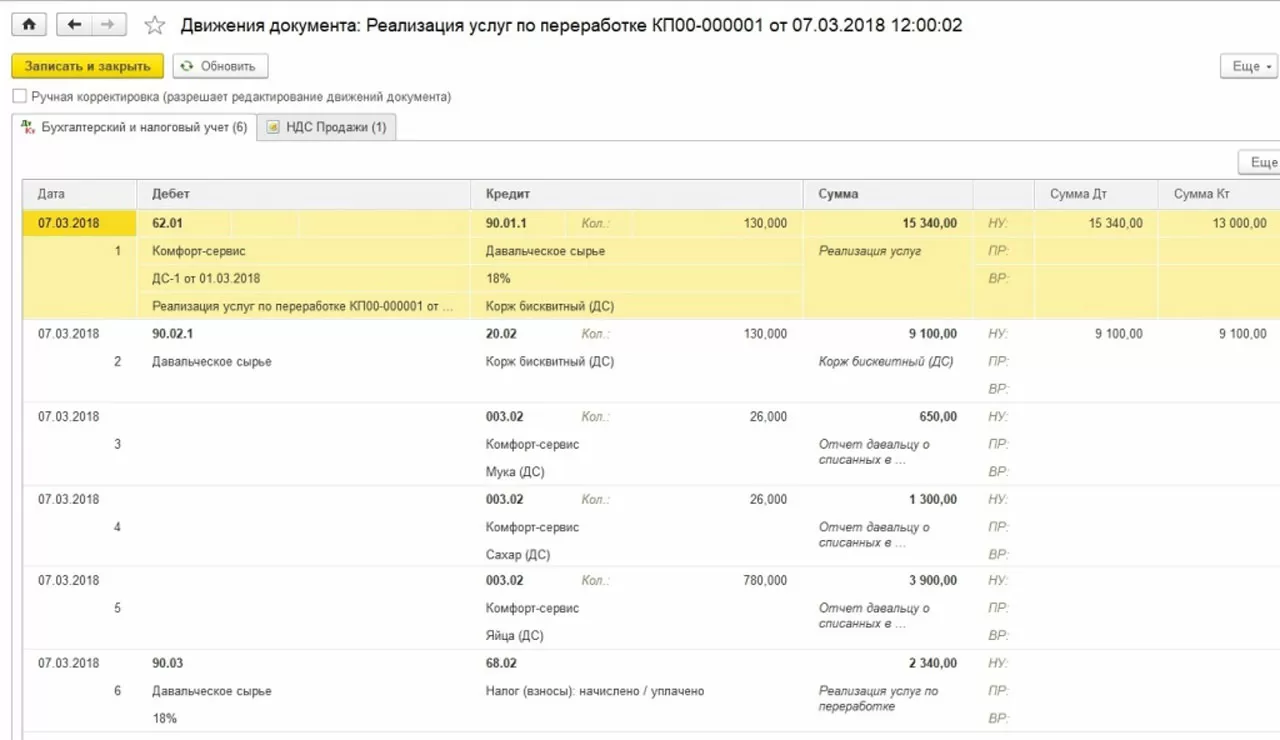The width and height of the screenshot is (1280, 740).
Task: Click the green refresh icon on Обновить
Action: 187,67
